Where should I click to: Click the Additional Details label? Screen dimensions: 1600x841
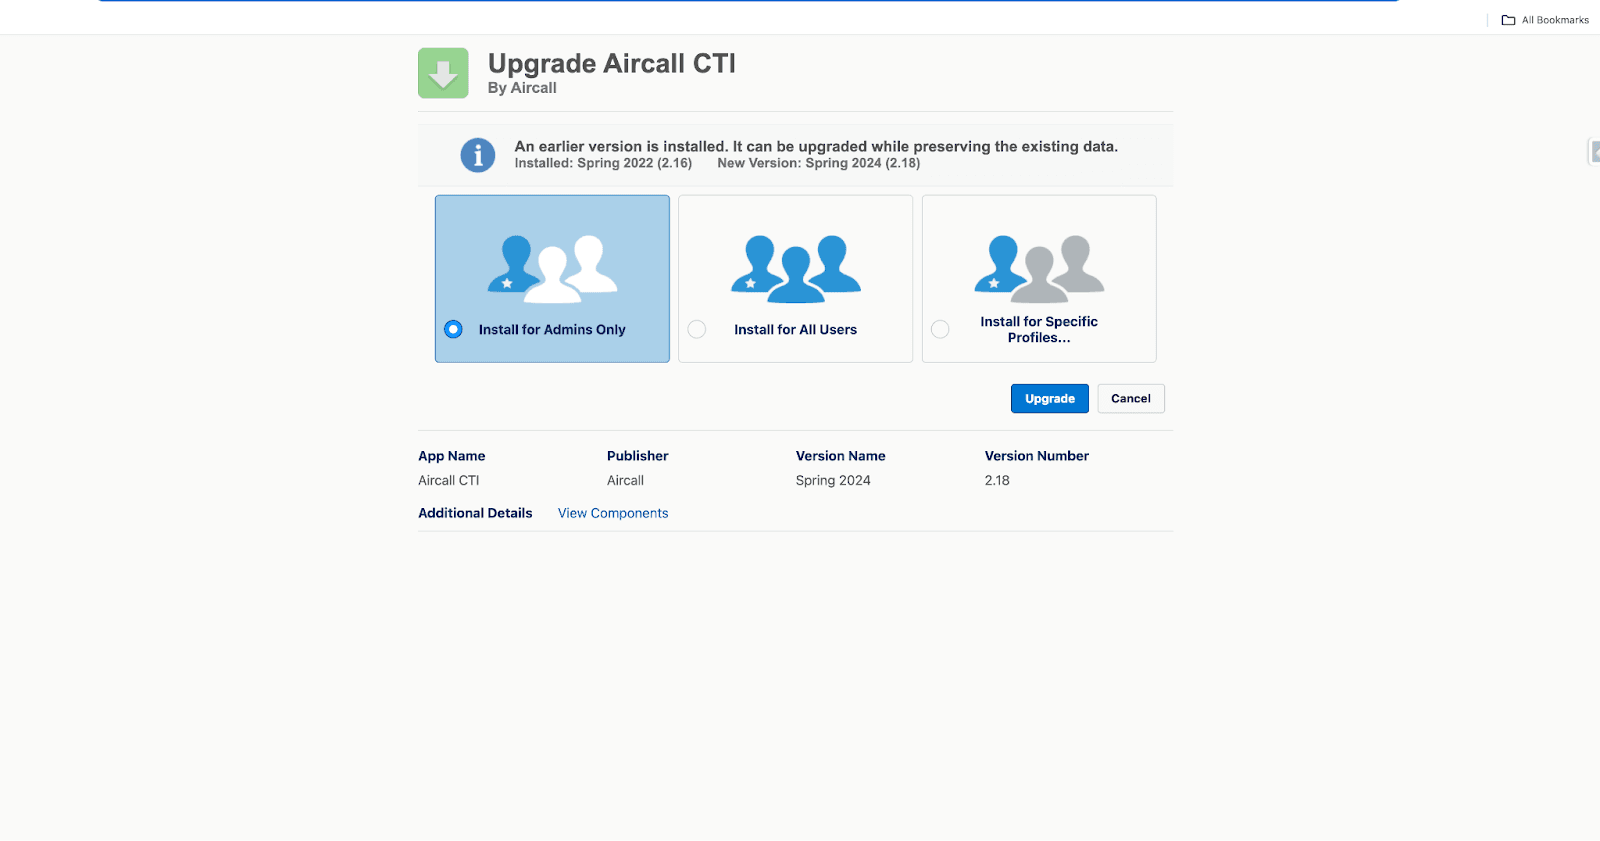coord(475,513)
